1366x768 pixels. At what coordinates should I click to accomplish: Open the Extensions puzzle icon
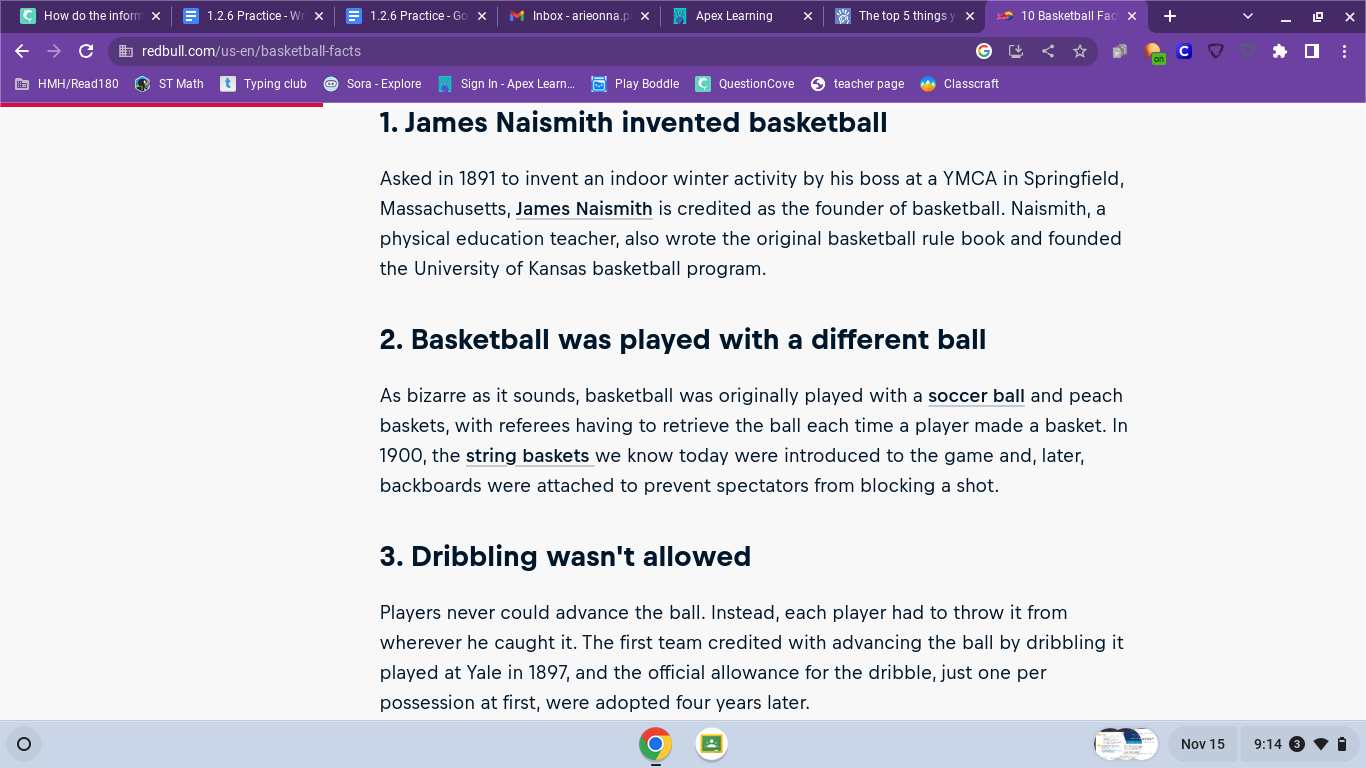pos(1280,51)
